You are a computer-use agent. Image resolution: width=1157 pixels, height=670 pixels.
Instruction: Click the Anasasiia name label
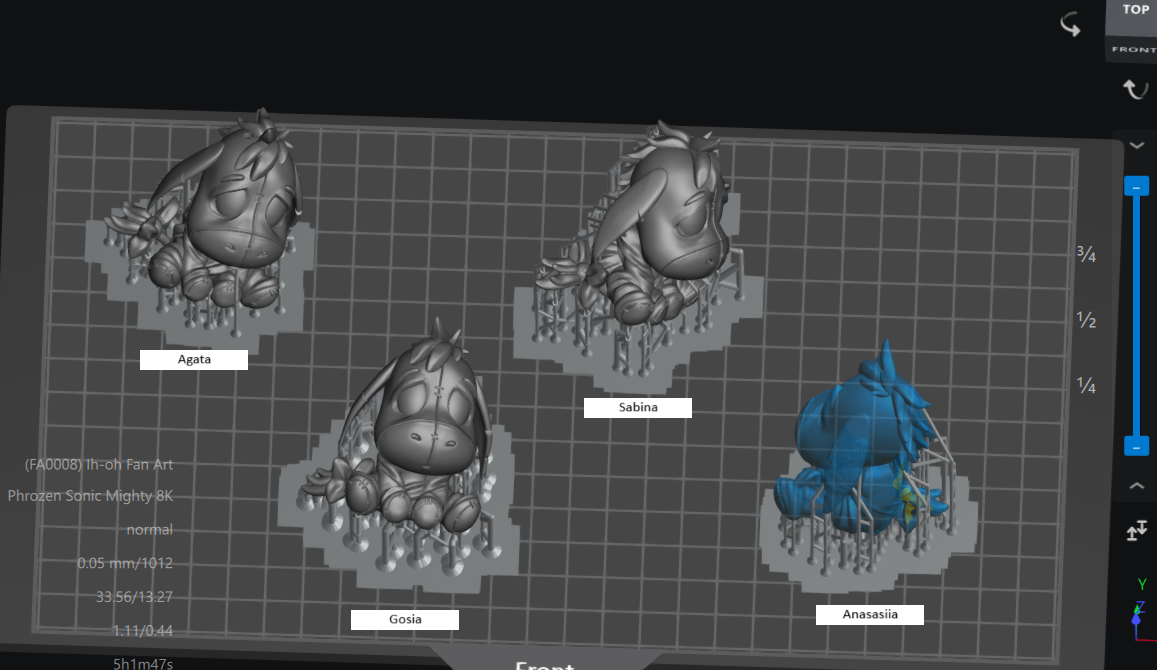(870, 615)
